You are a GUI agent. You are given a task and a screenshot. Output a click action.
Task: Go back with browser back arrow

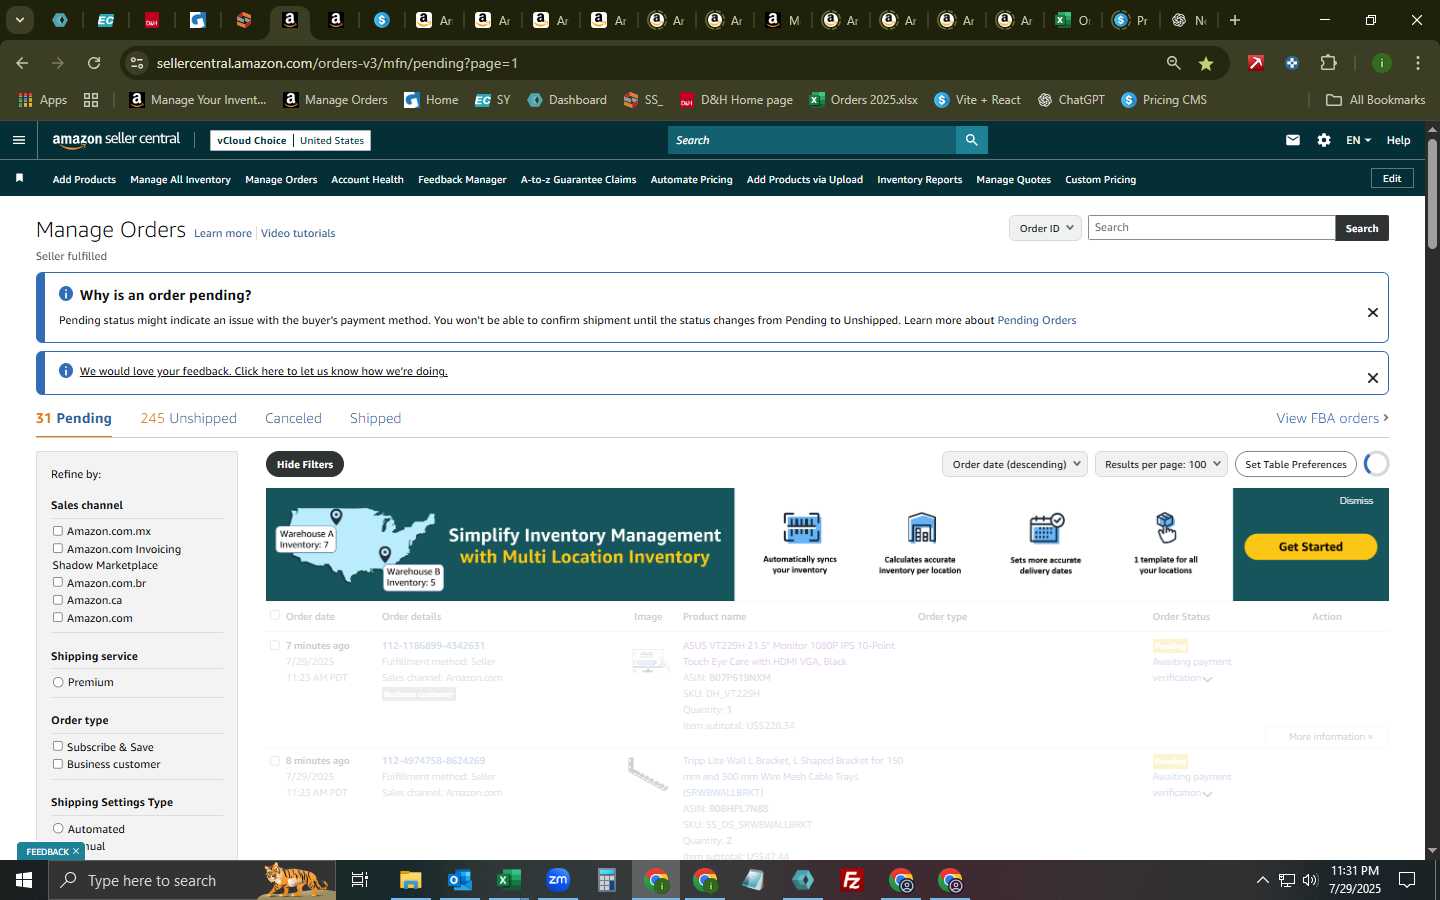[22, 63]
